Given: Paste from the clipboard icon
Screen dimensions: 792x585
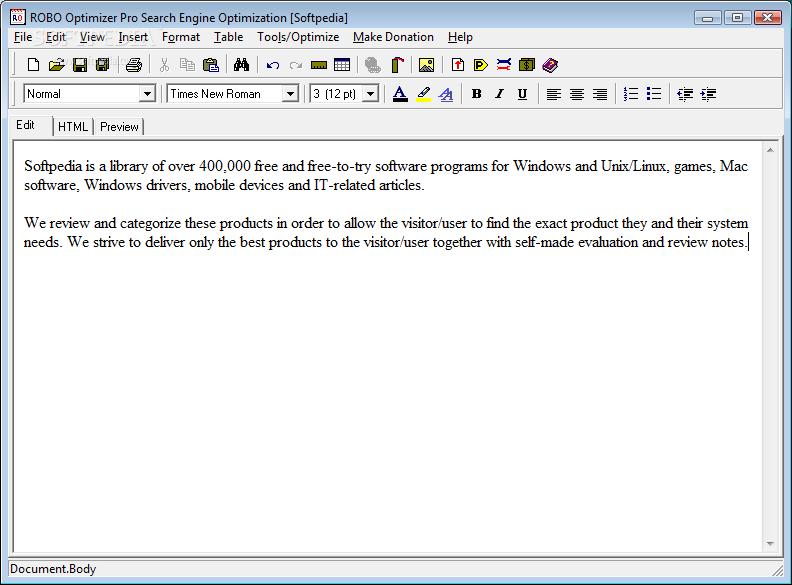Looking at the screenshot, I should click(x=211, y=65).
